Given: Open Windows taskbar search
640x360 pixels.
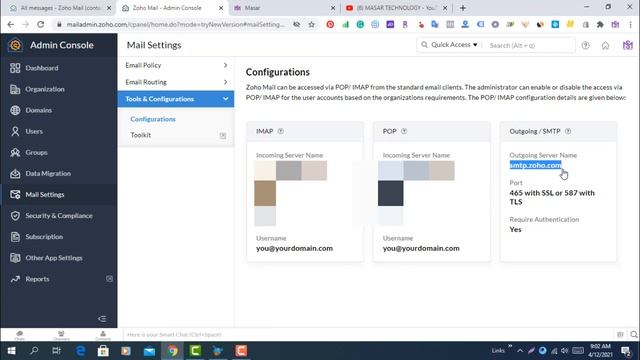Looking at the screenshot, I should [x=34, y=351].
